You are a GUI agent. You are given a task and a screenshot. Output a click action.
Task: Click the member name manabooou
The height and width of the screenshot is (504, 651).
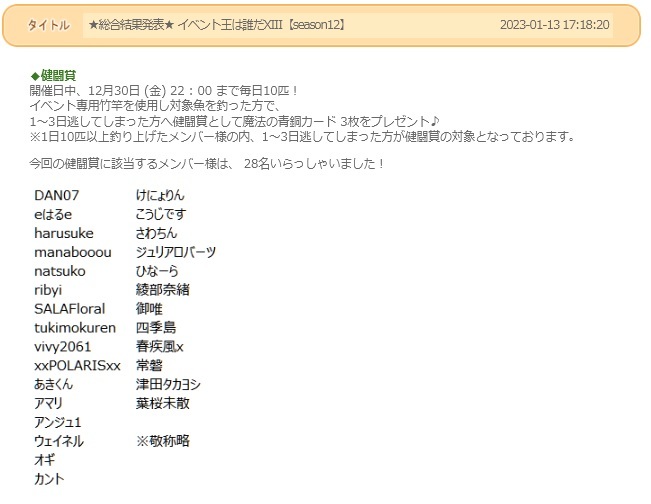pos(73,252)
